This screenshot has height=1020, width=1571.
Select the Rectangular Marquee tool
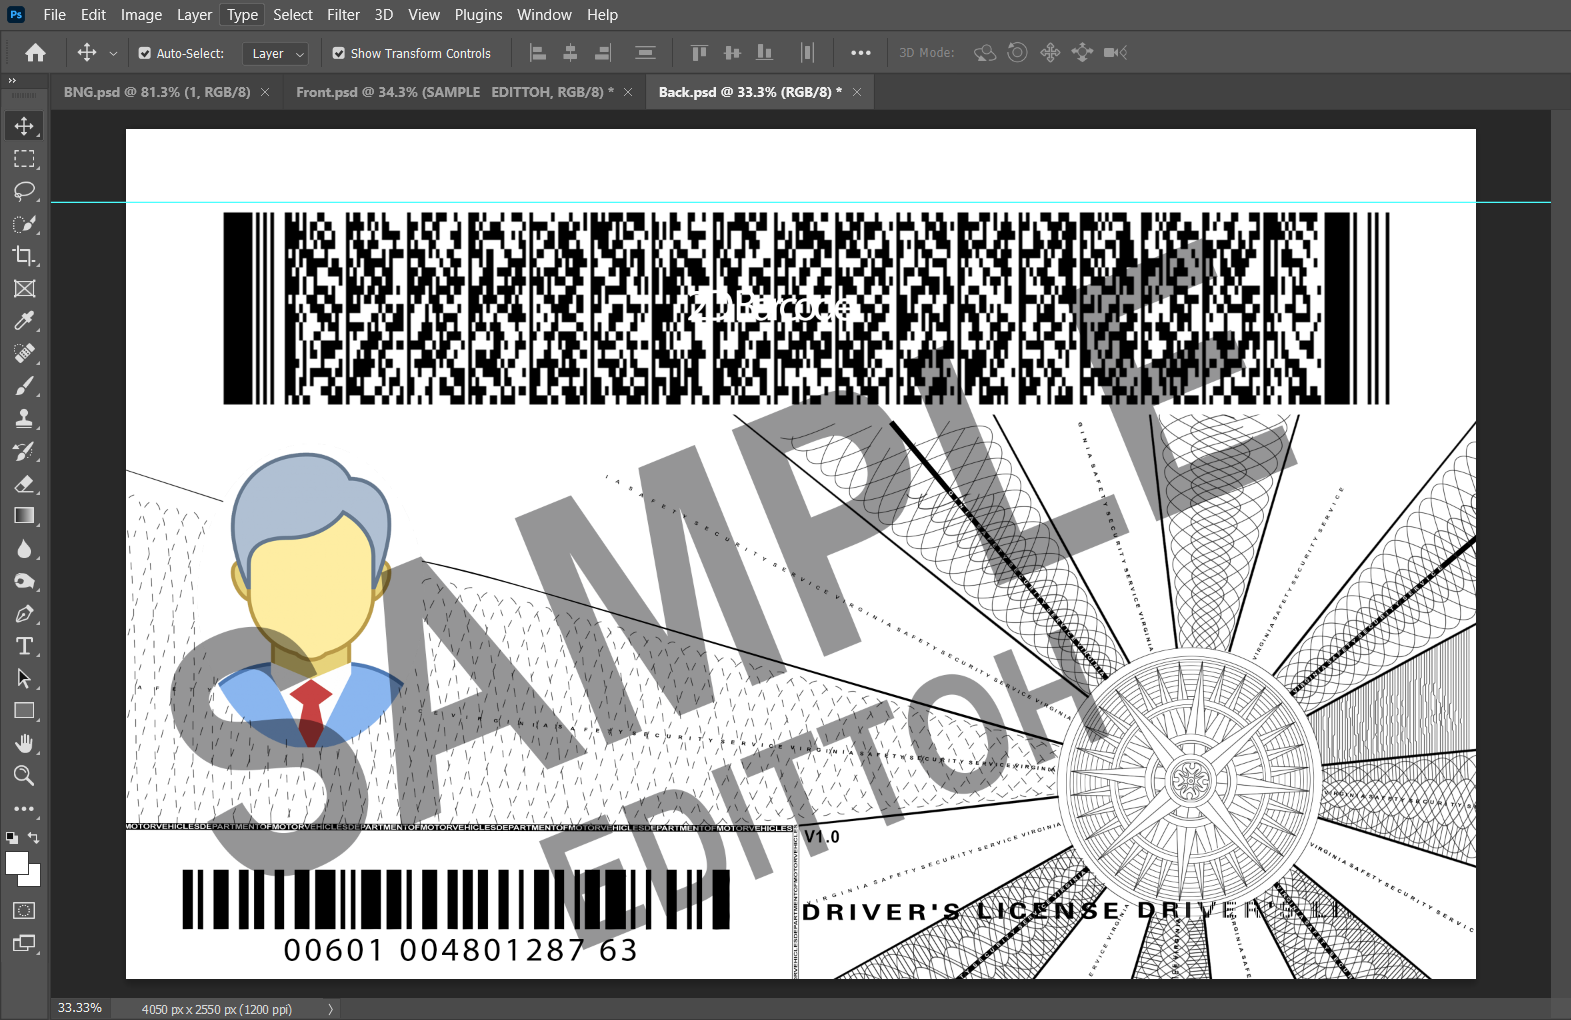(x=24, y=159)
